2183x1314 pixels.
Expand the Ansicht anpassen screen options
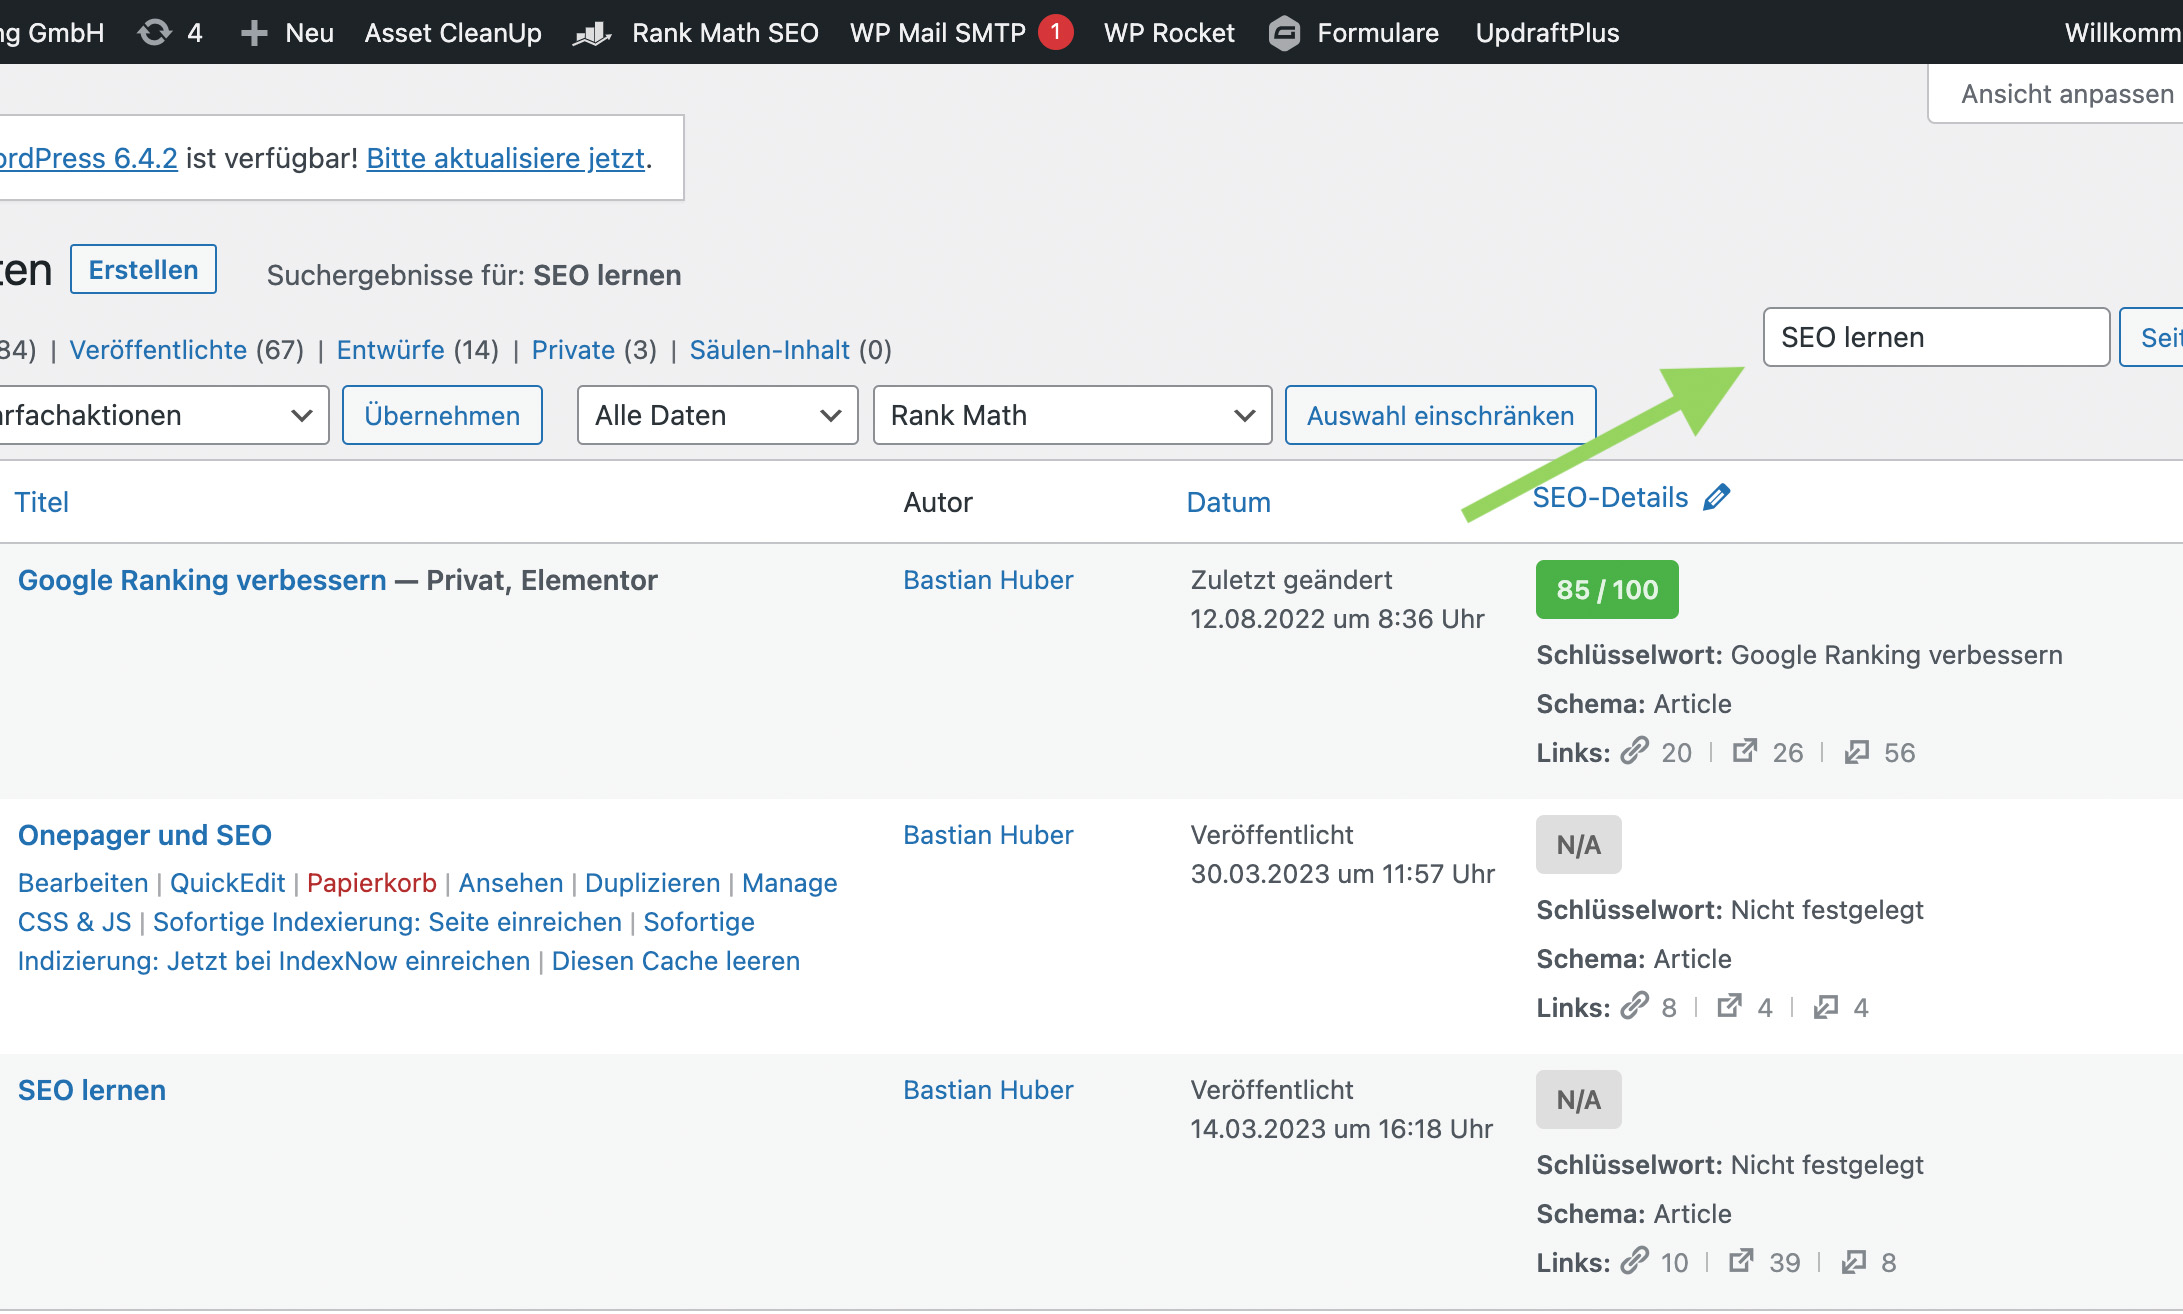[x=2055, y=94]
